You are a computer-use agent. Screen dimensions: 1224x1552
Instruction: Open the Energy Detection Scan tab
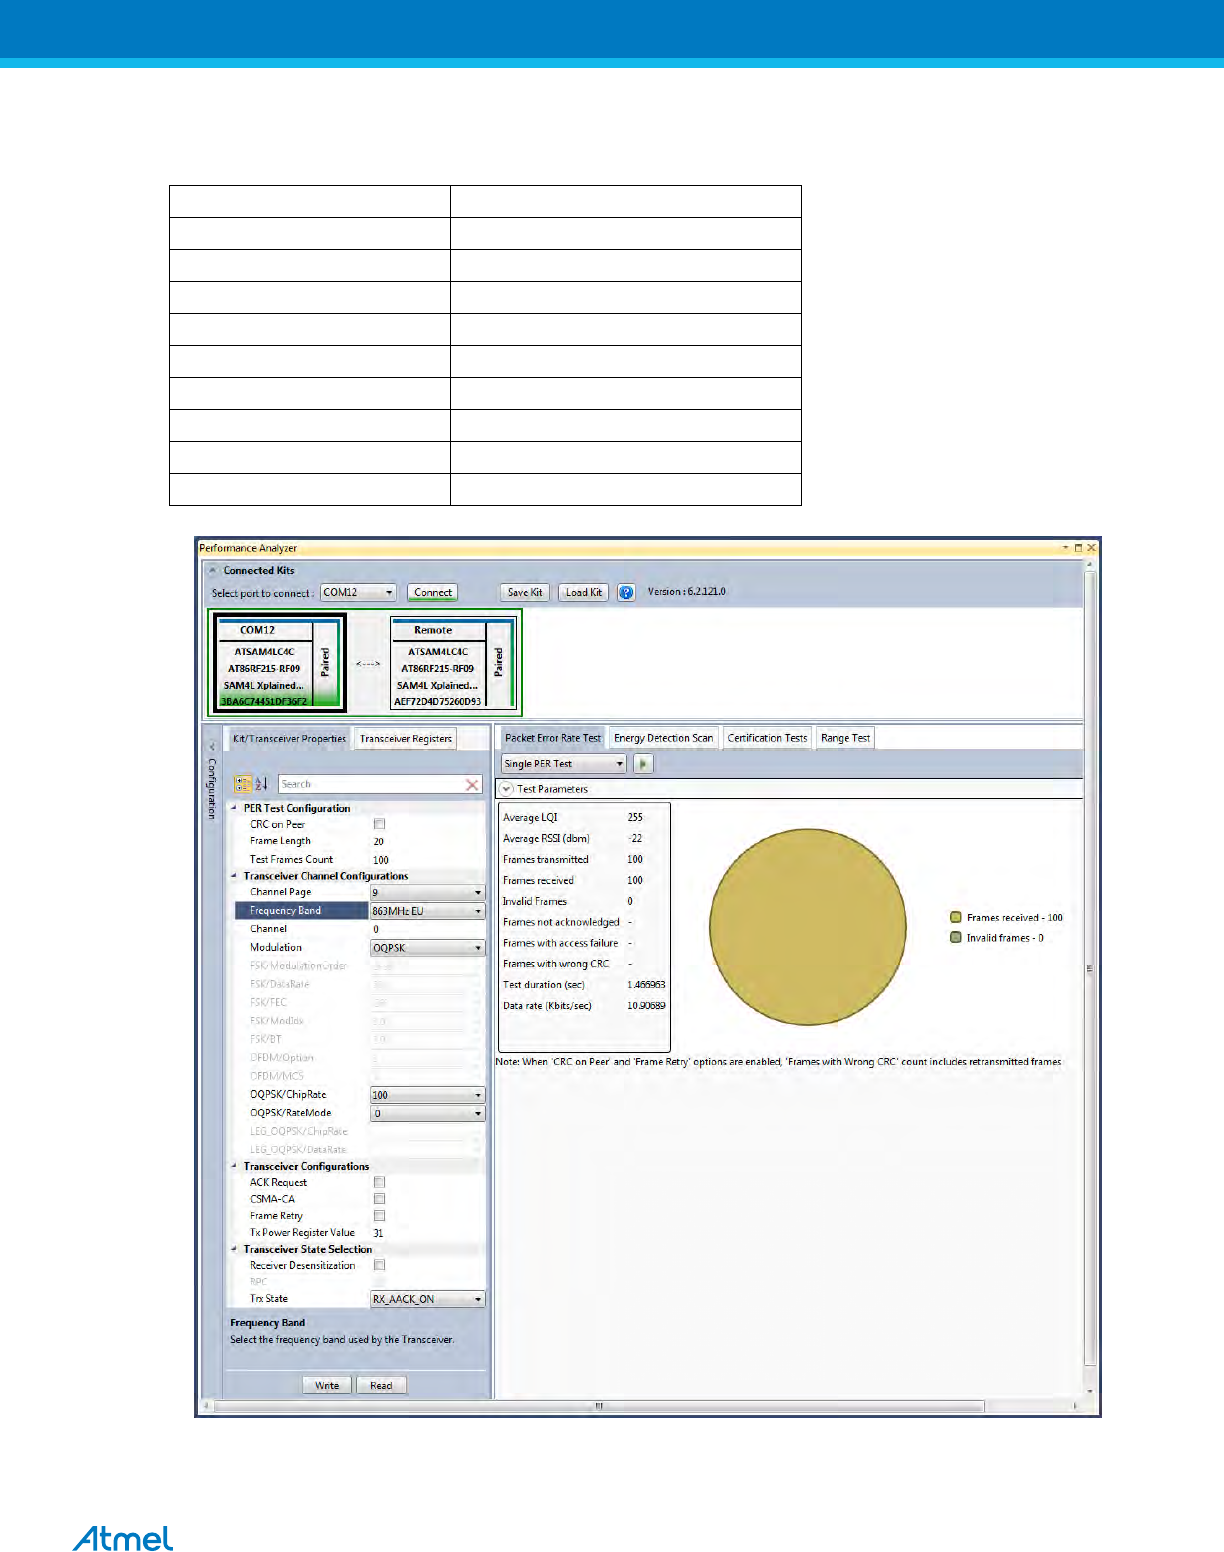pyautogui.click(x=663, y=738)
